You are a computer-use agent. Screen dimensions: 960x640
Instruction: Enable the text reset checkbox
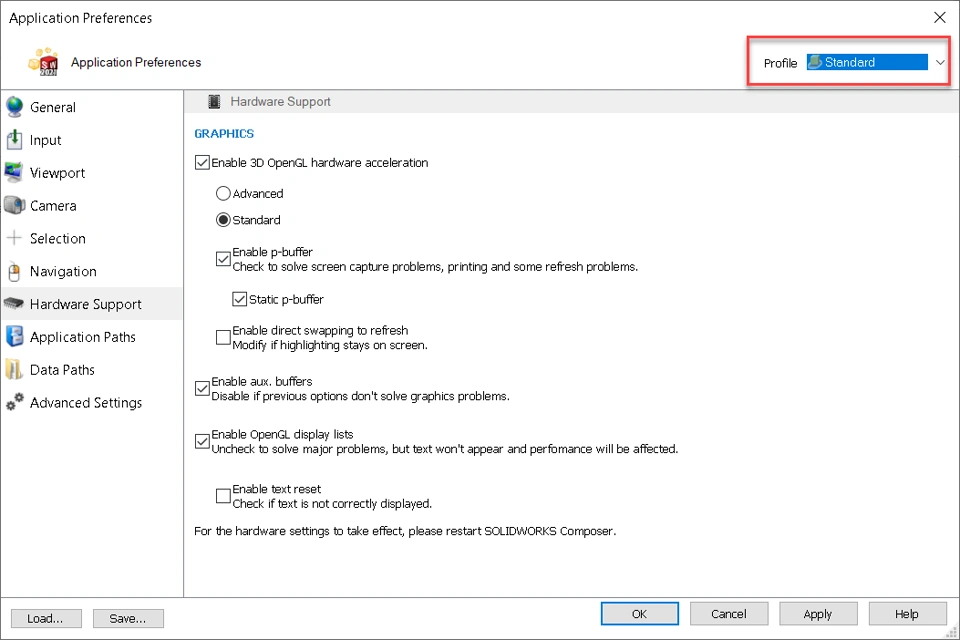point(223,496)
